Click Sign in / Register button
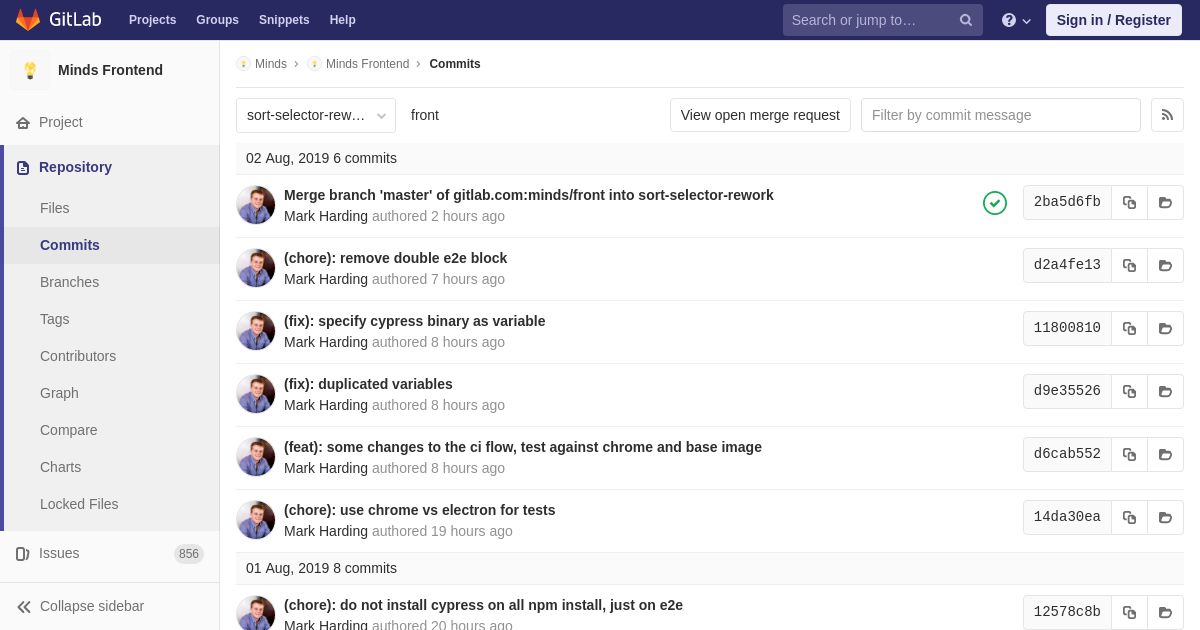1200x630 pixels. coord(1114,20)
